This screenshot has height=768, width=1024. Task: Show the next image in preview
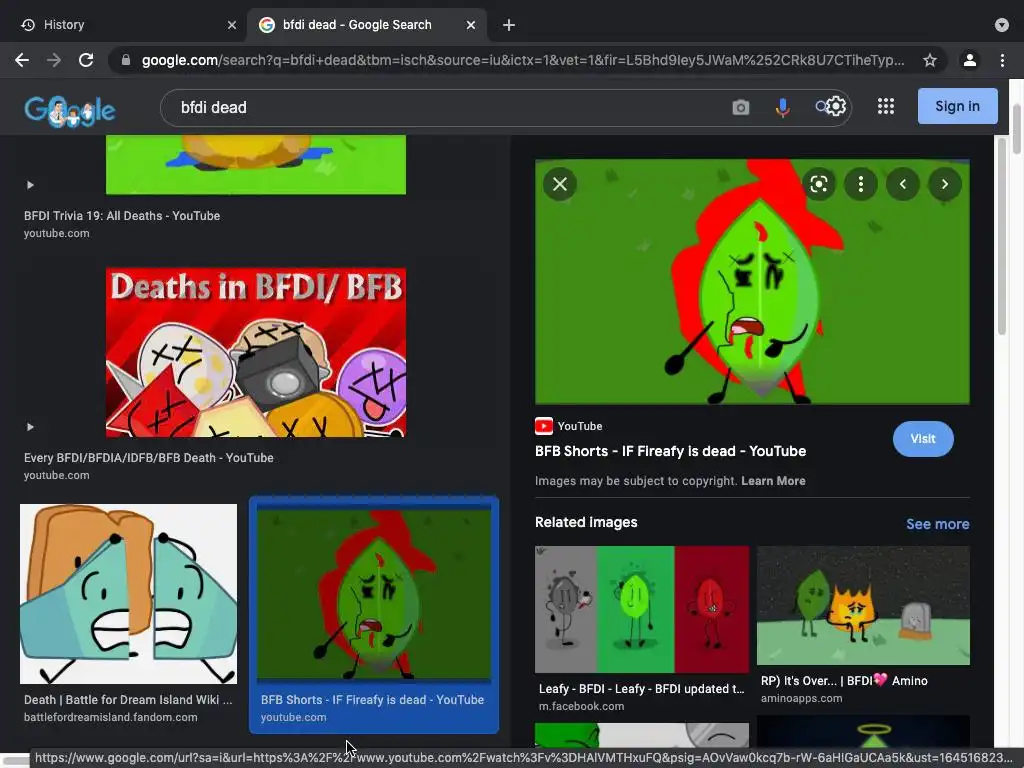pos(944,184)
